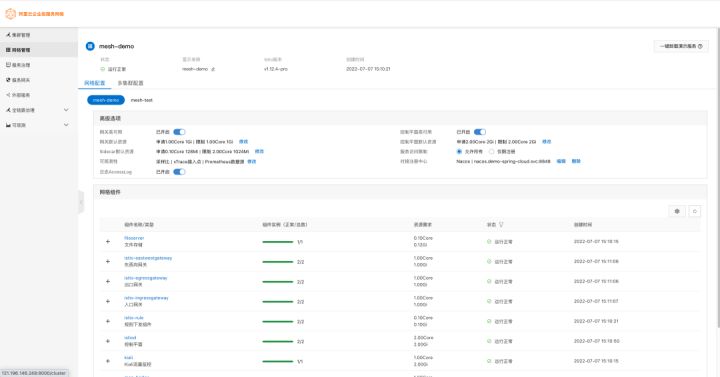Click the vertical page scrollbar
This screenshot has width=720, height=377.
pyautogui.click(x=718, y=179)
